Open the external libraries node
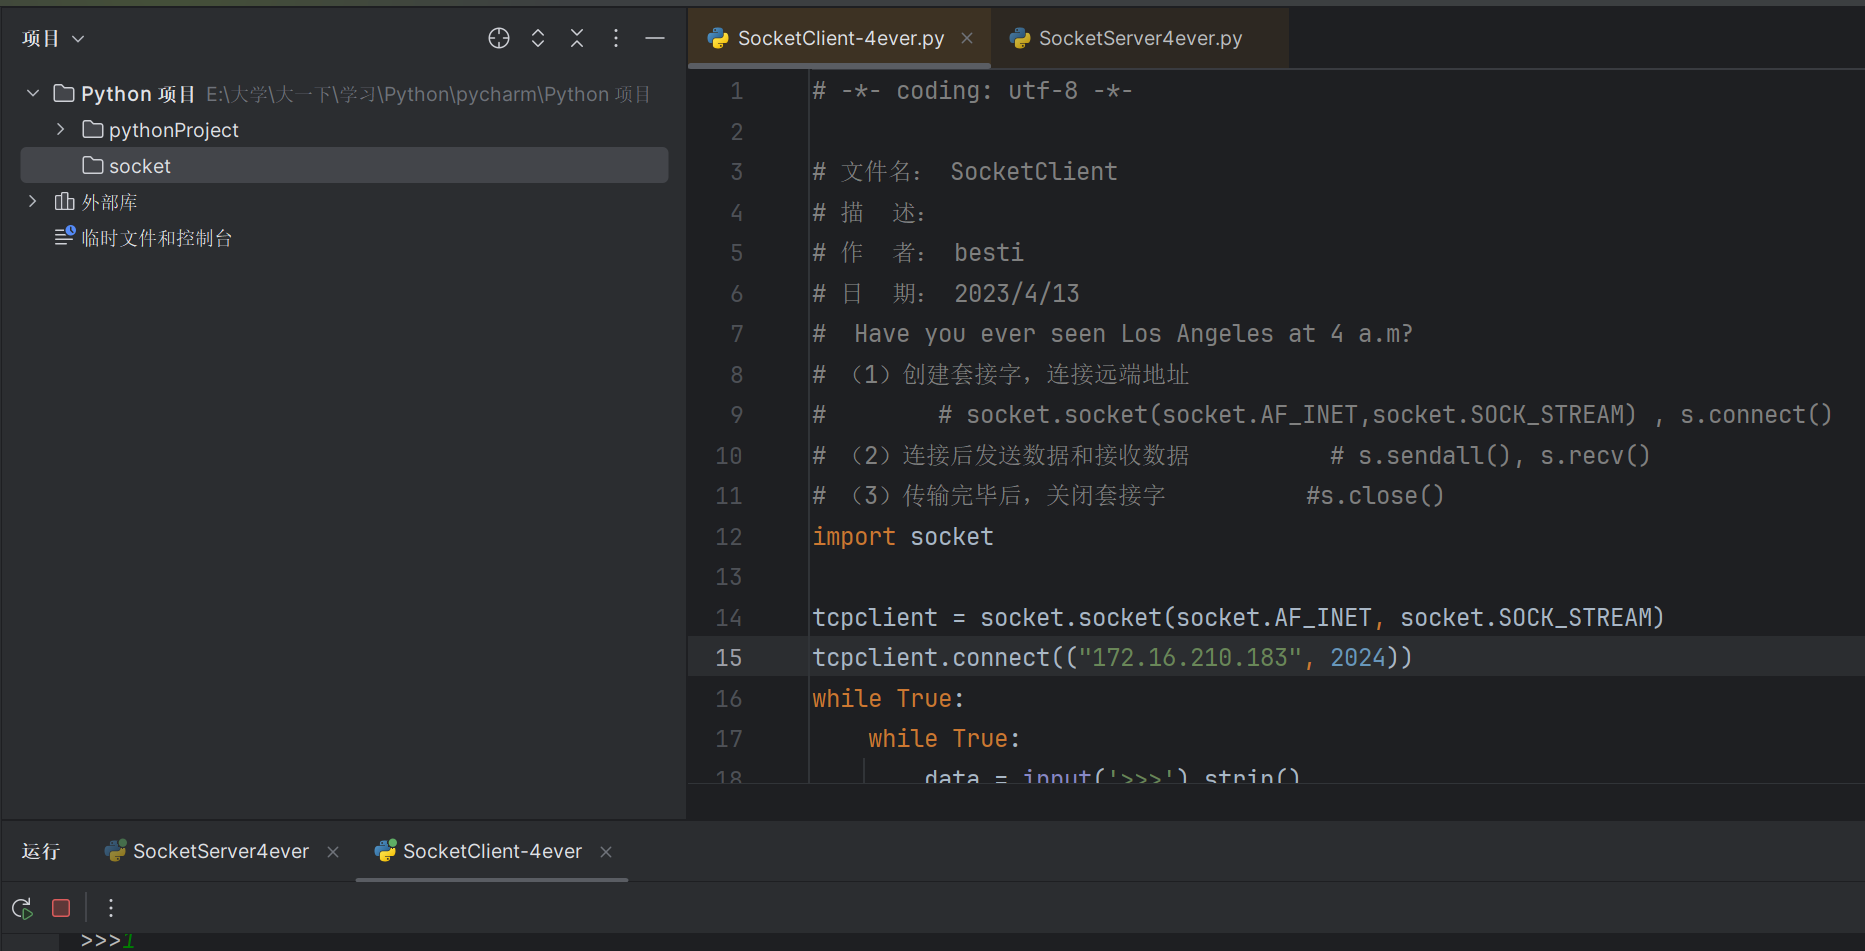This screenshot has width=1865, height=951. (109, 202)
